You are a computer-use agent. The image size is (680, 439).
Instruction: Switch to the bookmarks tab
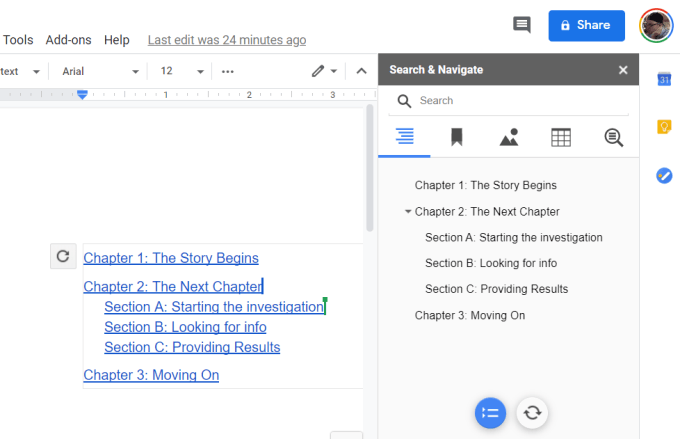pyautogui.click(x=456, y=138)
